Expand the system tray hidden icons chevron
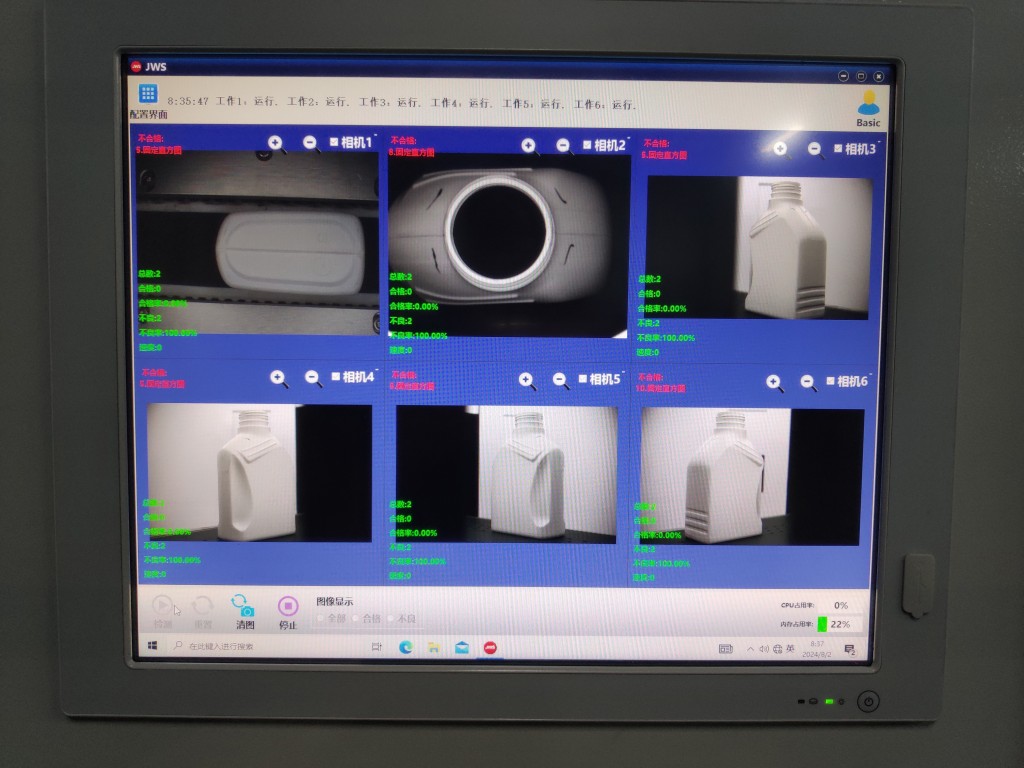1024x768 pixels. 750,649
